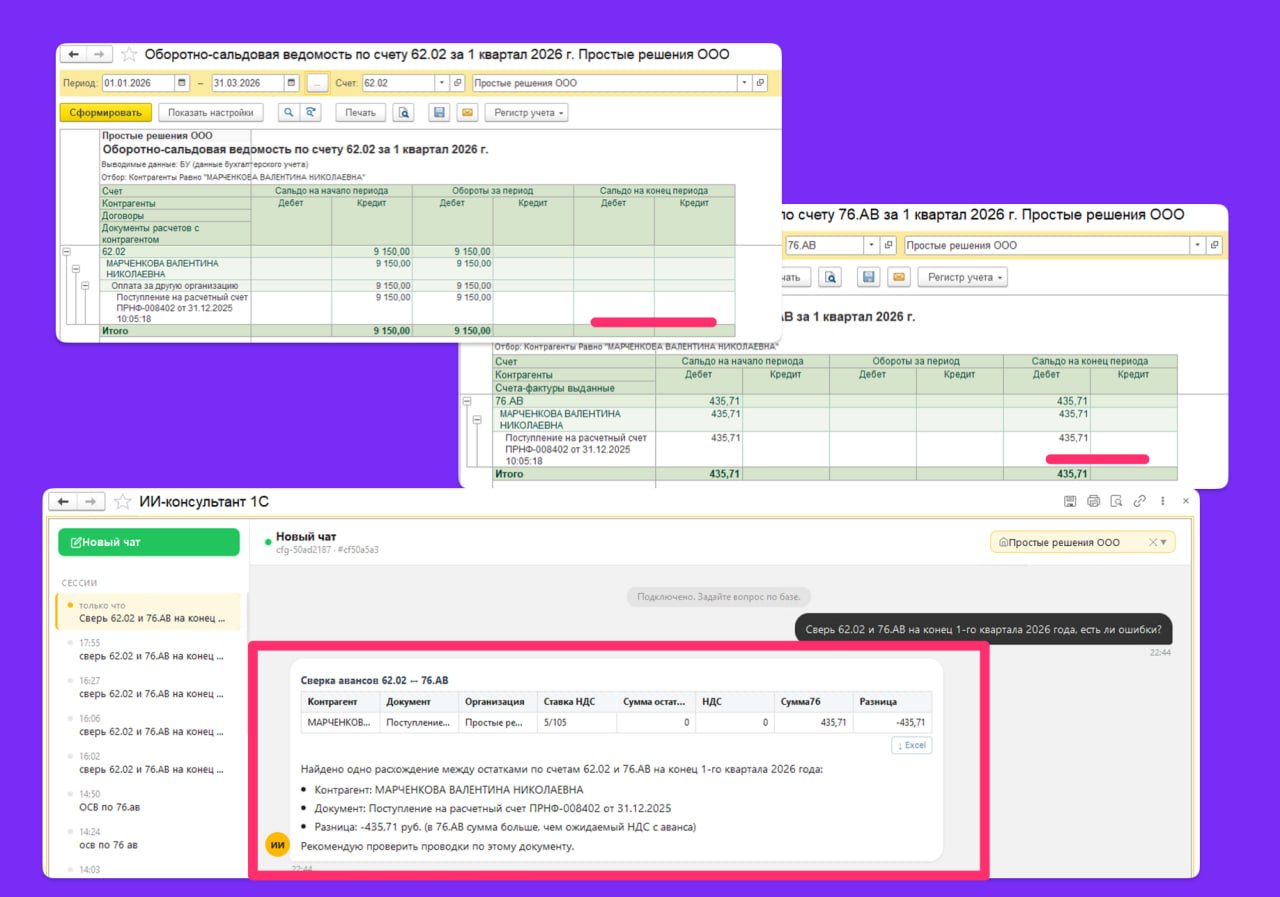Image resolution: width=1280 pixels, height=897 pixels.
Task: Expand the Счет 62.02 dropdown
Action: [x=442, y=83]
